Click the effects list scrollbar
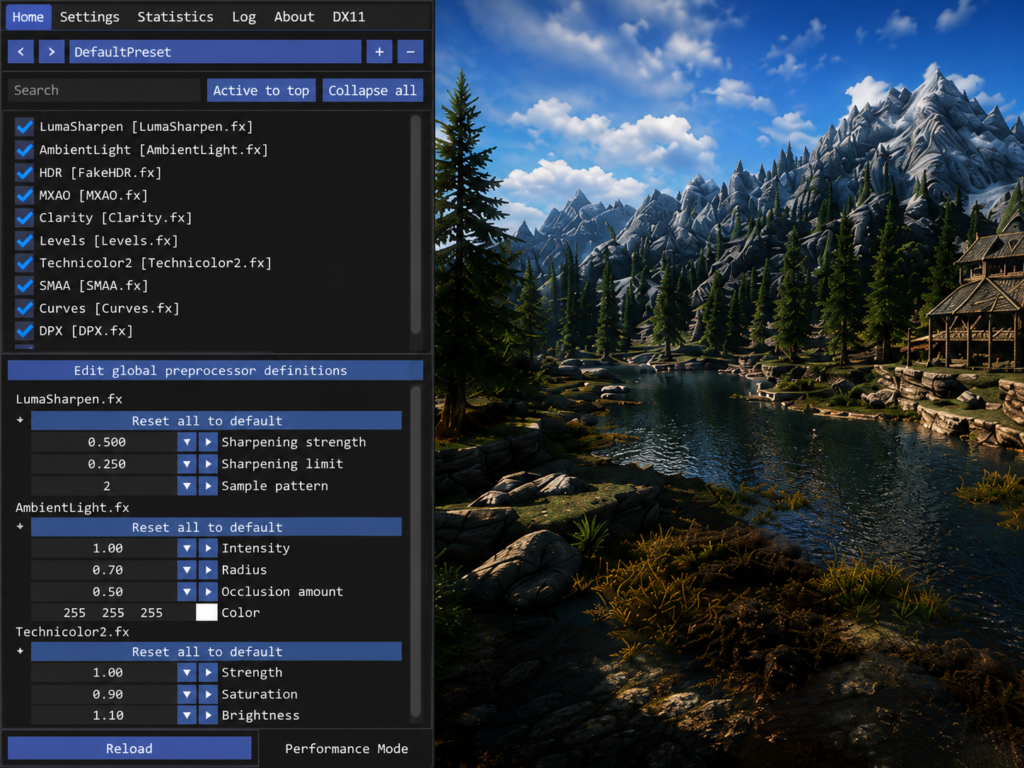 point(415,225)
